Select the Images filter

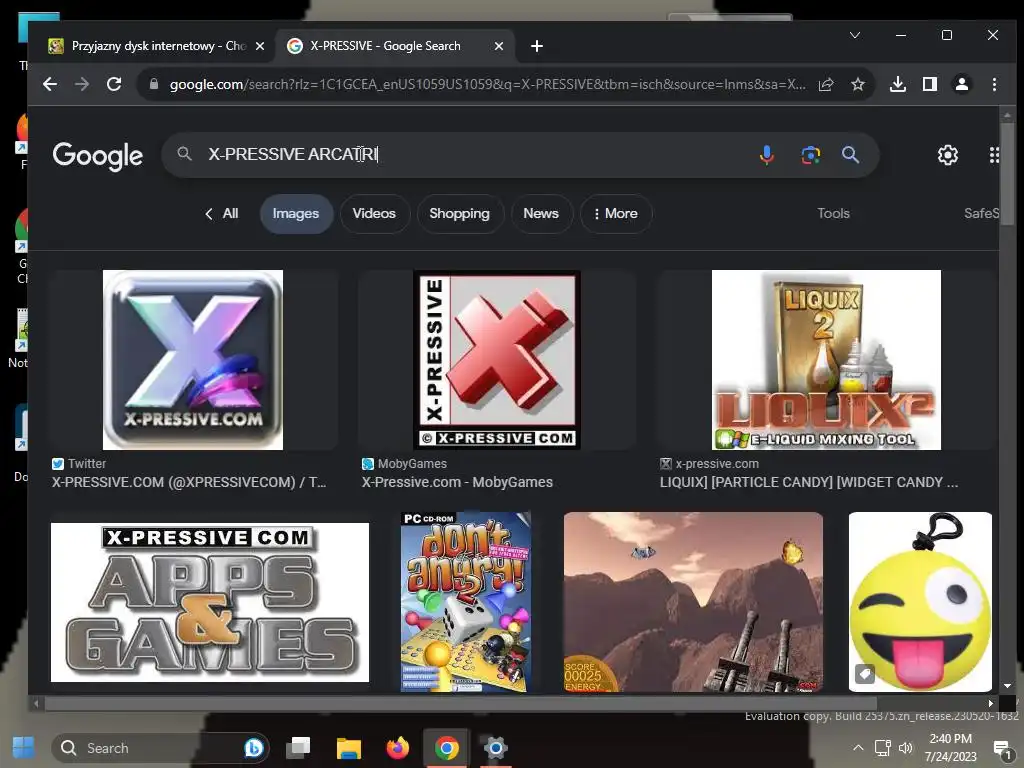(x=296, y=214)
